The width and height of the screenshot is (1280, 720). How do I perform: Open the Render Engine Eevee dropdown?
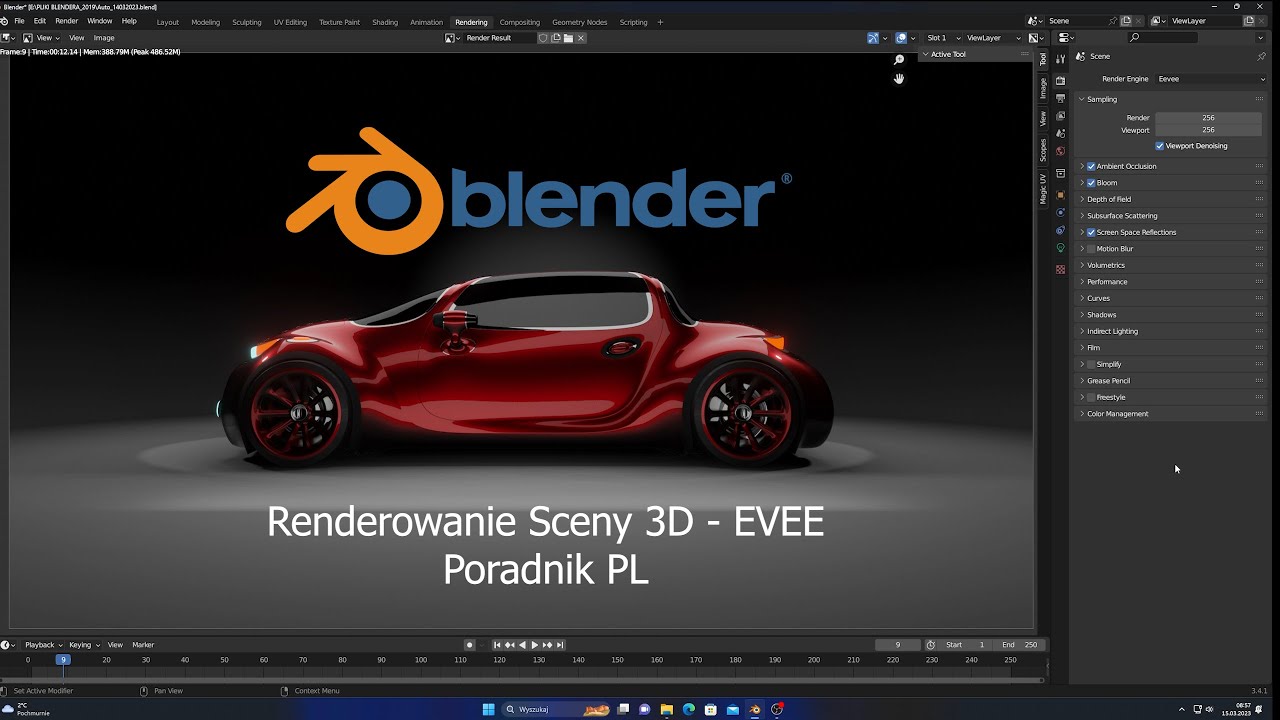[x=1211, y=79]
